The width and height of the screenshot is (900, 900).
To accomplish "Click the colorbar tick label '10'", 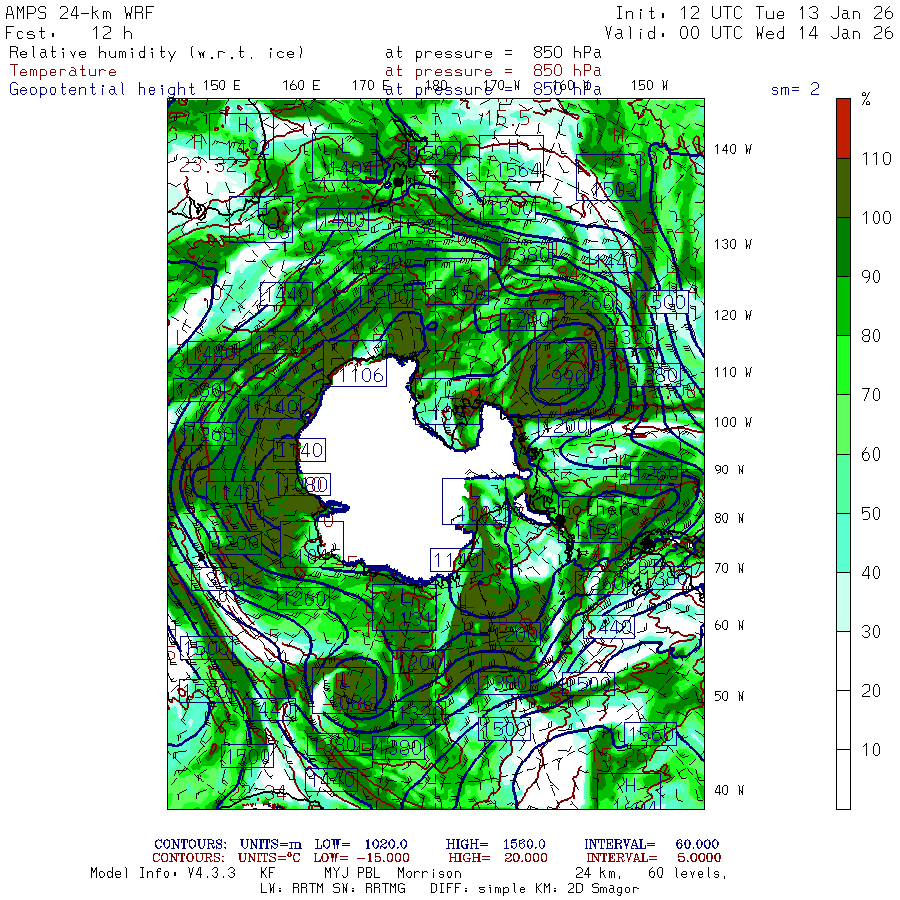I will tap(871, 750).
